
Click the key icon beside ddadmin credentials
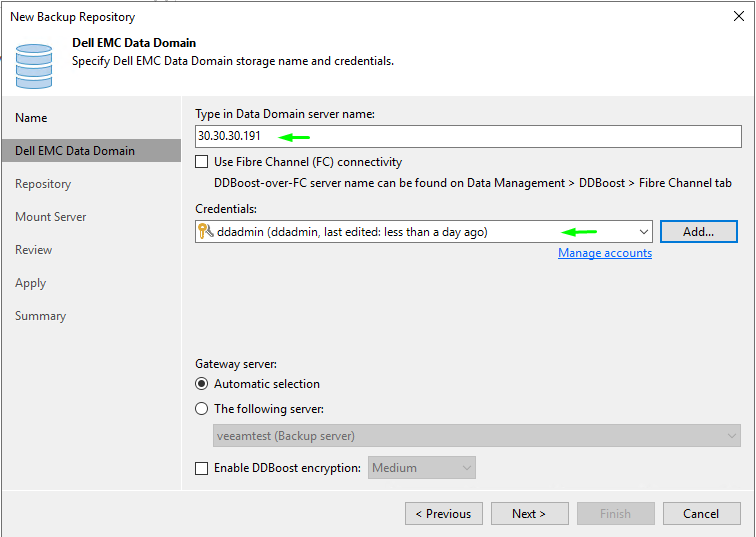pos(205,232)
